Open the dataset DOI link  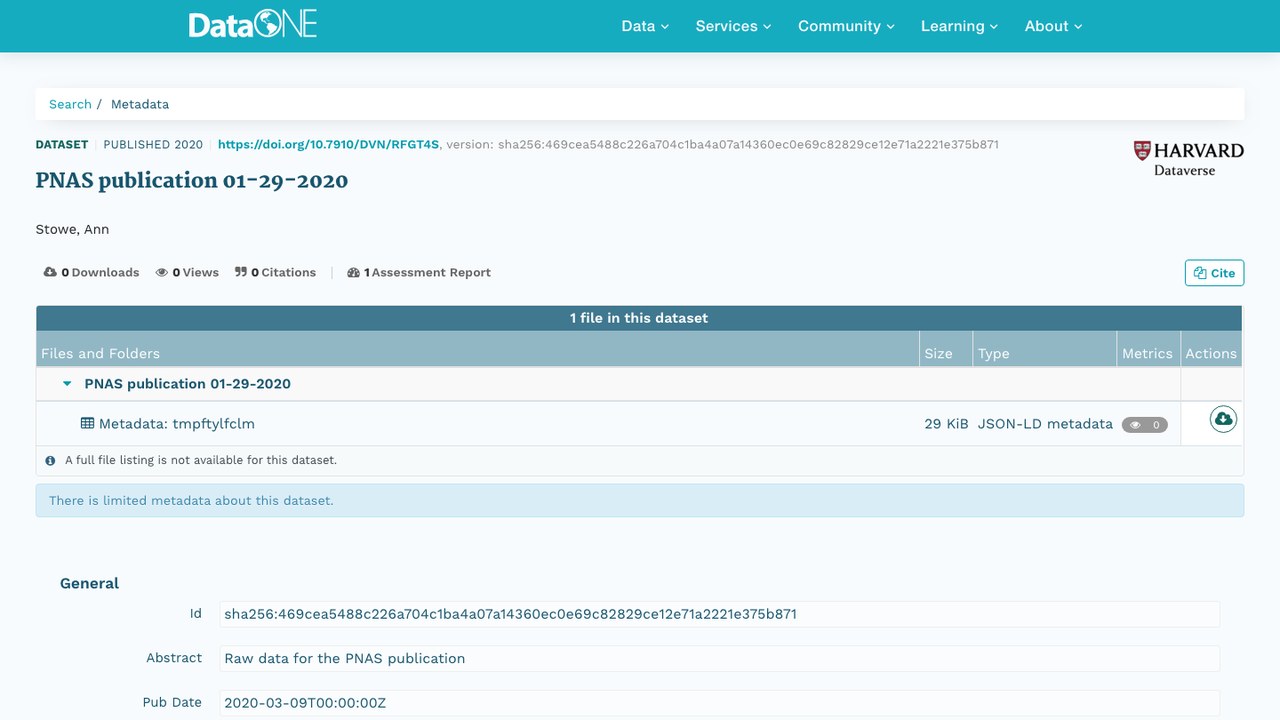pyautogui.click(x=328, y=144)
